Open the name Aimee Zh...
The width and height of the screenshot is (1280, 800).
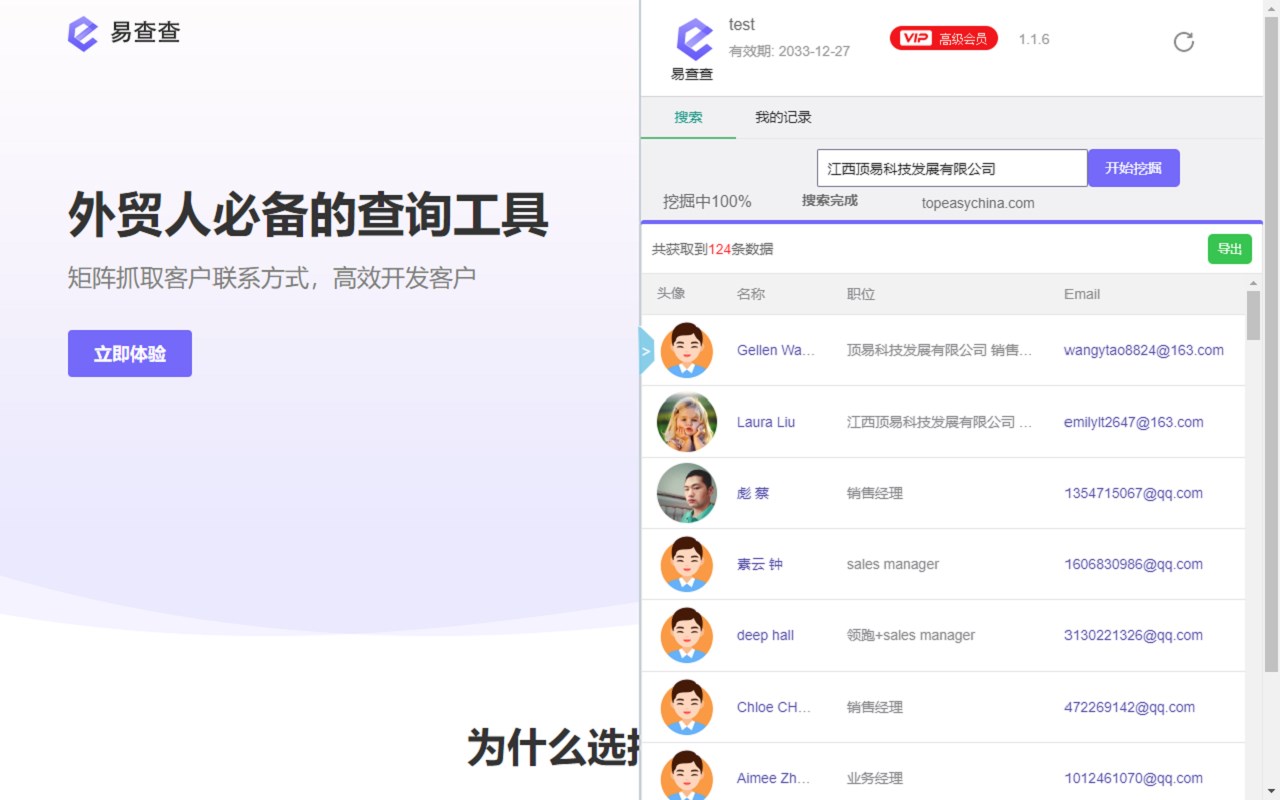(774, 778)
